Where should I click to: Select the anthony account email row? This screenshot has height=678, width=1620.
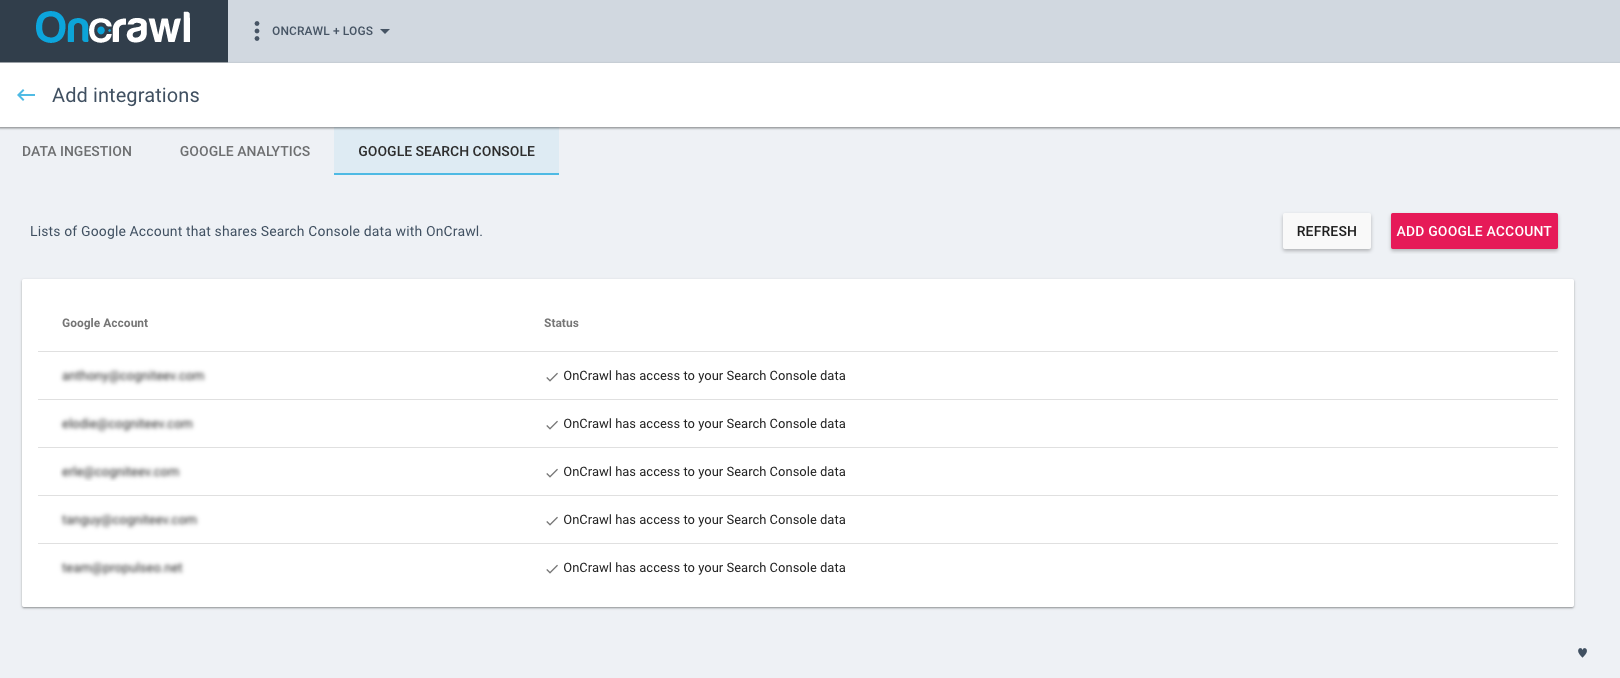point(798,376)
